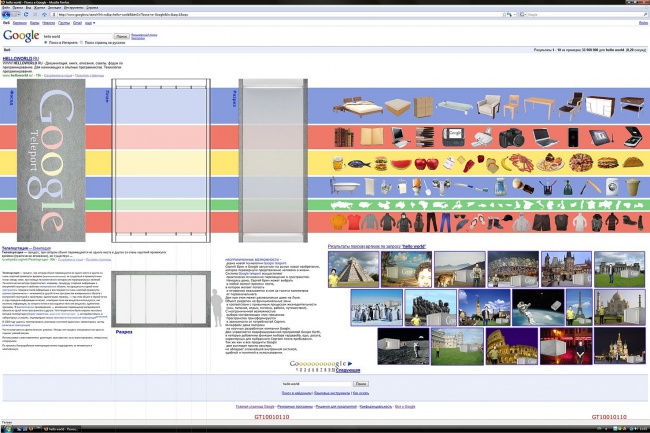The width and height of the screenshot is (650, 433).
Task: Open the Eiffel Tower thumbnail
Action: coord(579,307)
